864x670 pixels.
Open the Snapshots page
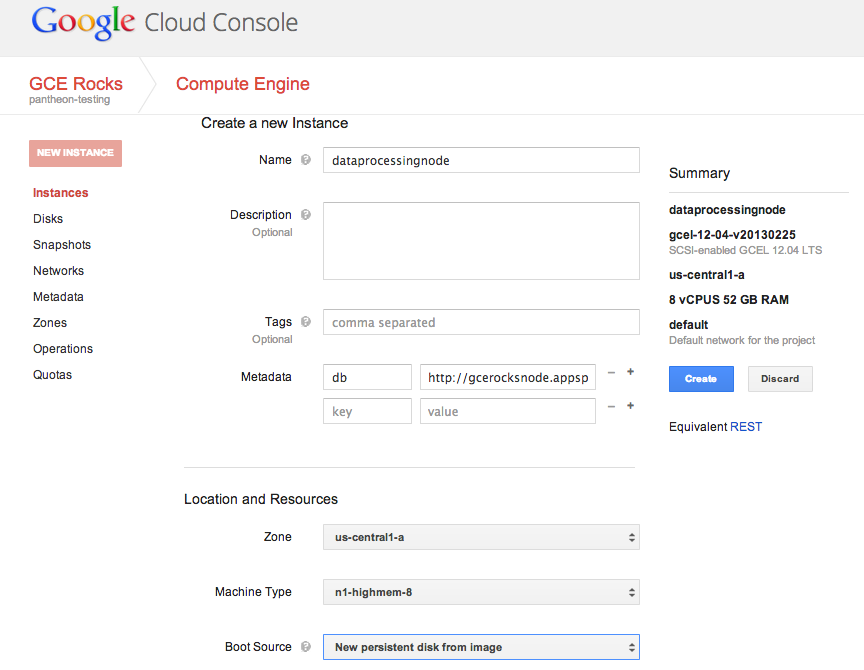tap(61, 244)
